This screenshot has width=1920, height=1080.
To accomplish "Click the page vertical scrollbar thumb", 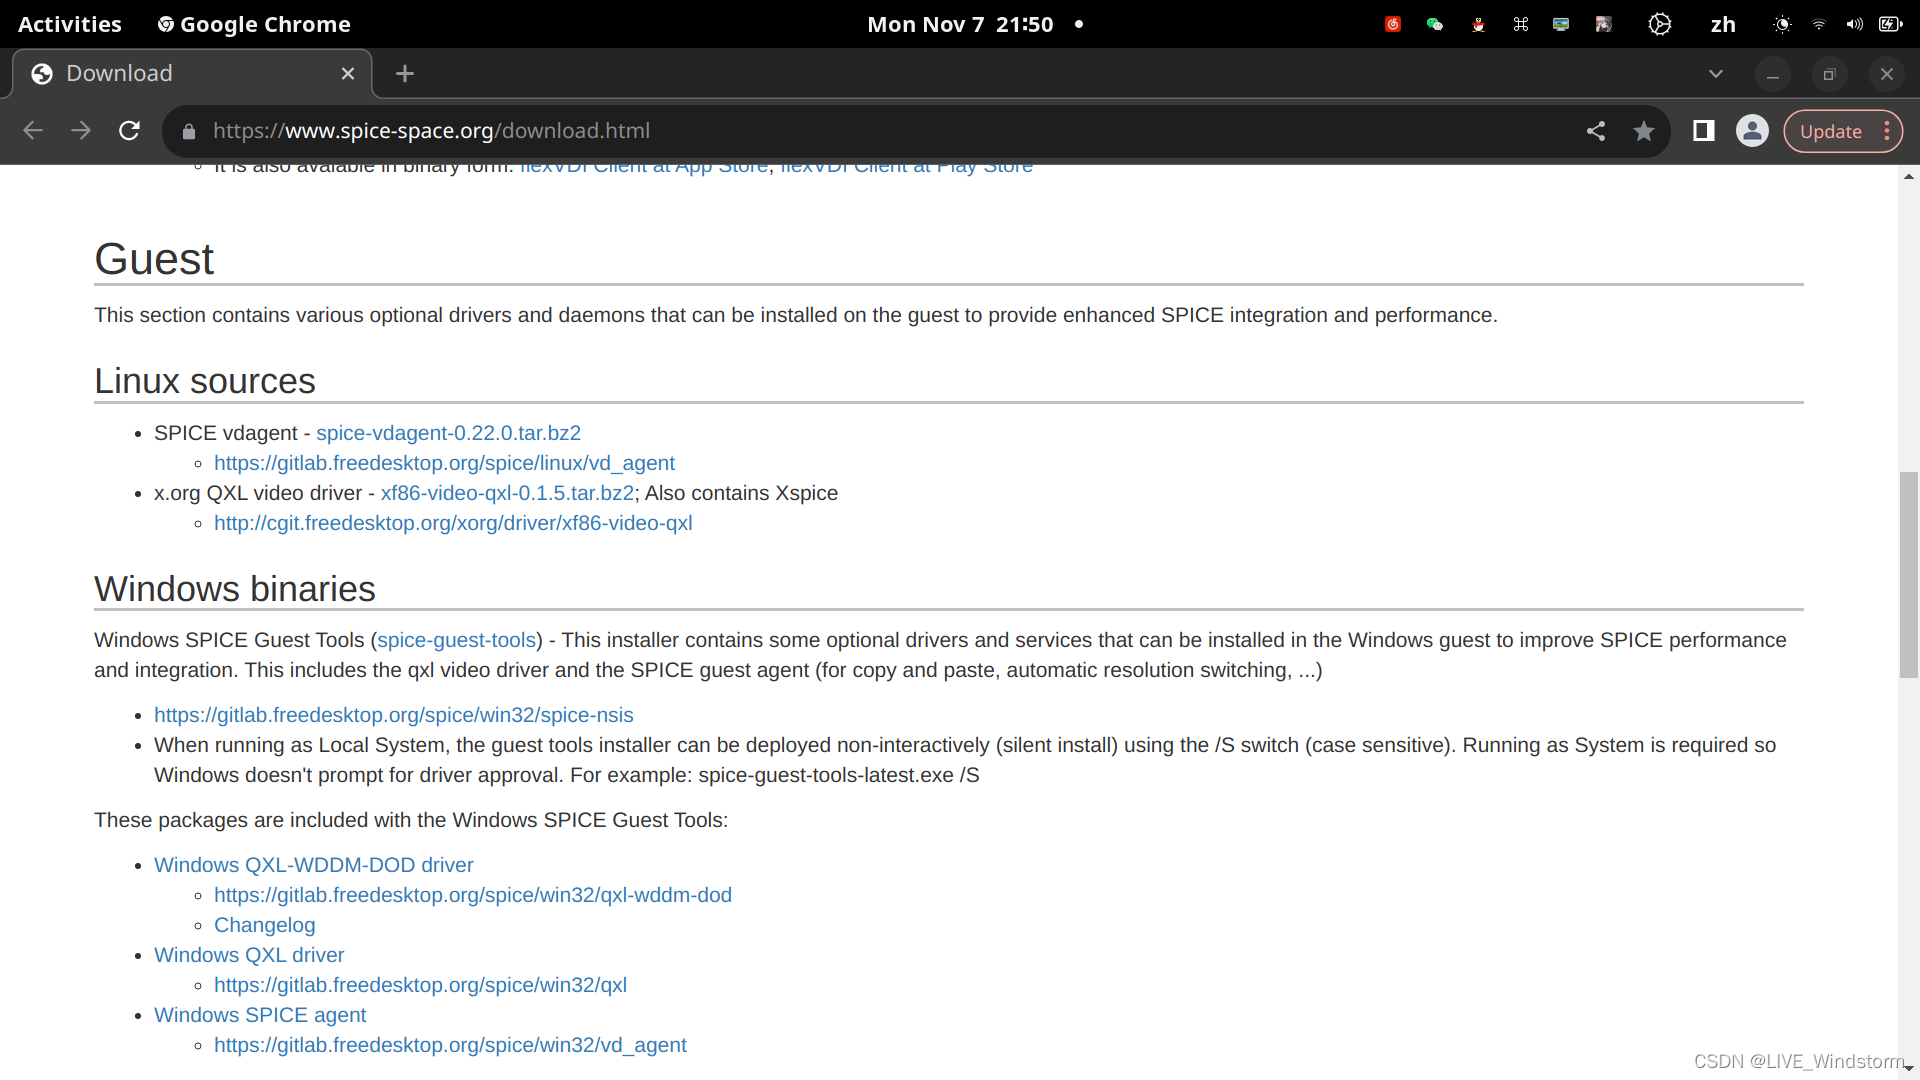I will click(1908, 575).
